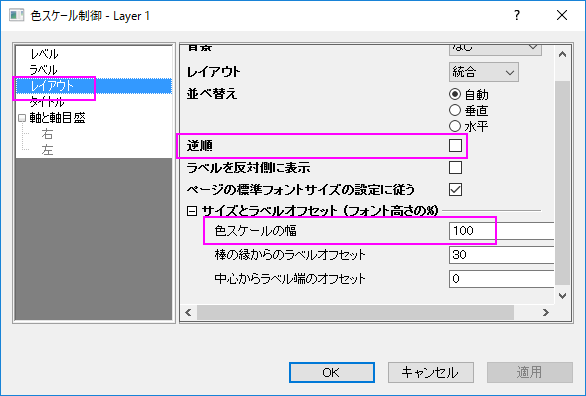The width and height of the screenshot is (586, 396).
Task: Click the 棒の縁からのラベルオフセット input field
Action: point(502,255)
